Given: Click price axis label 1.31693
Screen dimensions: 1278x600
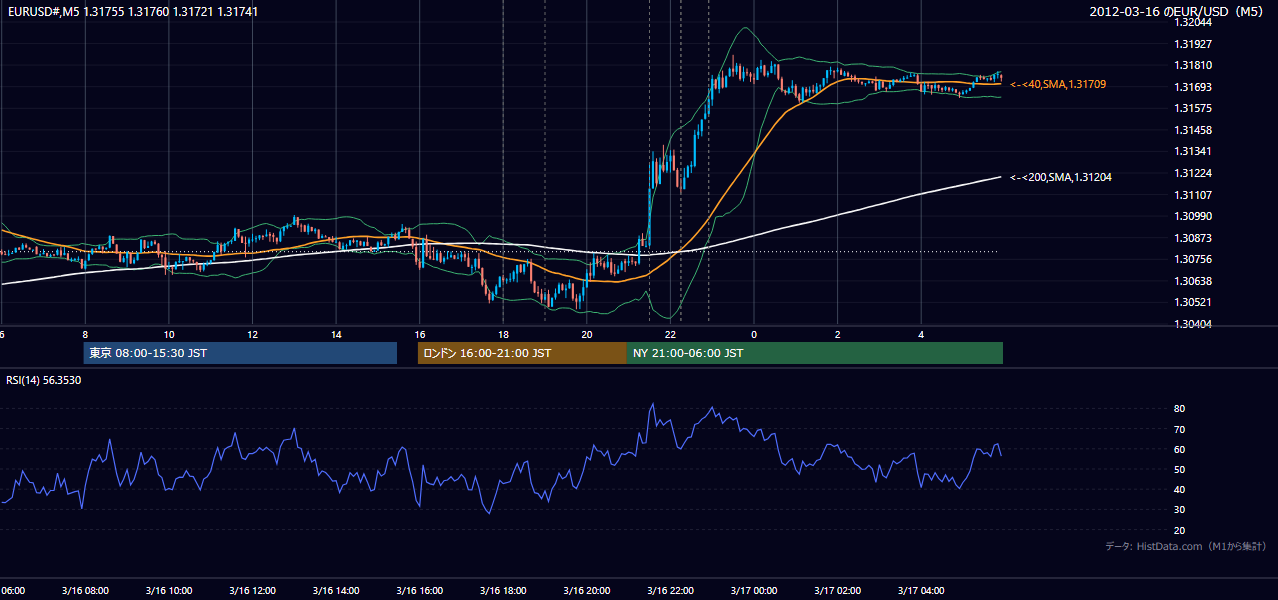Looking at the screenshot, I should click(1193, 87).
